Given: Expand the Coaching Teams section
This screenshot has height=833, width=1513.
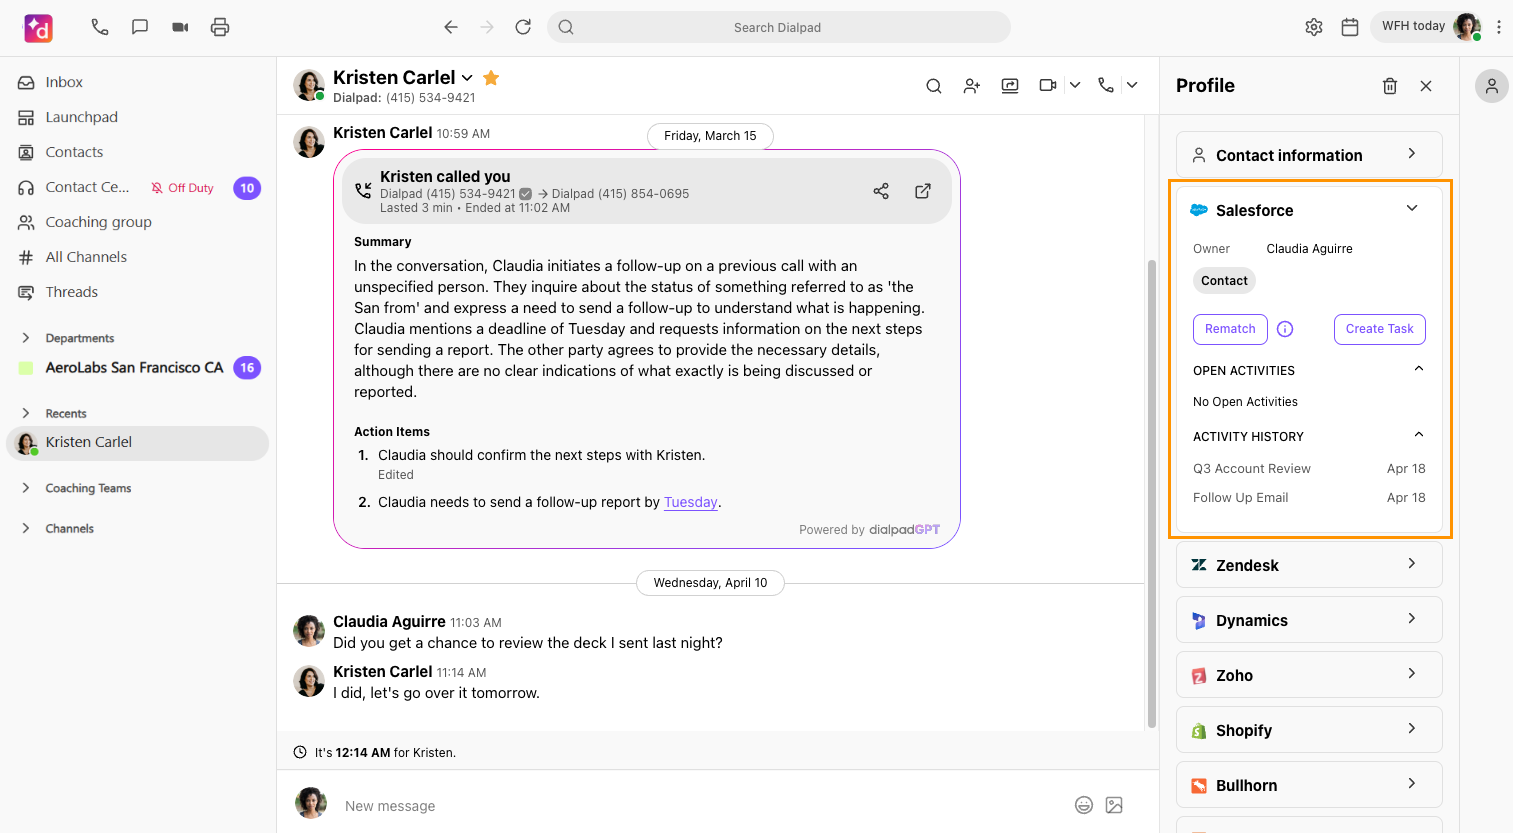Looking at the screenshot, I should coord(26,488).
